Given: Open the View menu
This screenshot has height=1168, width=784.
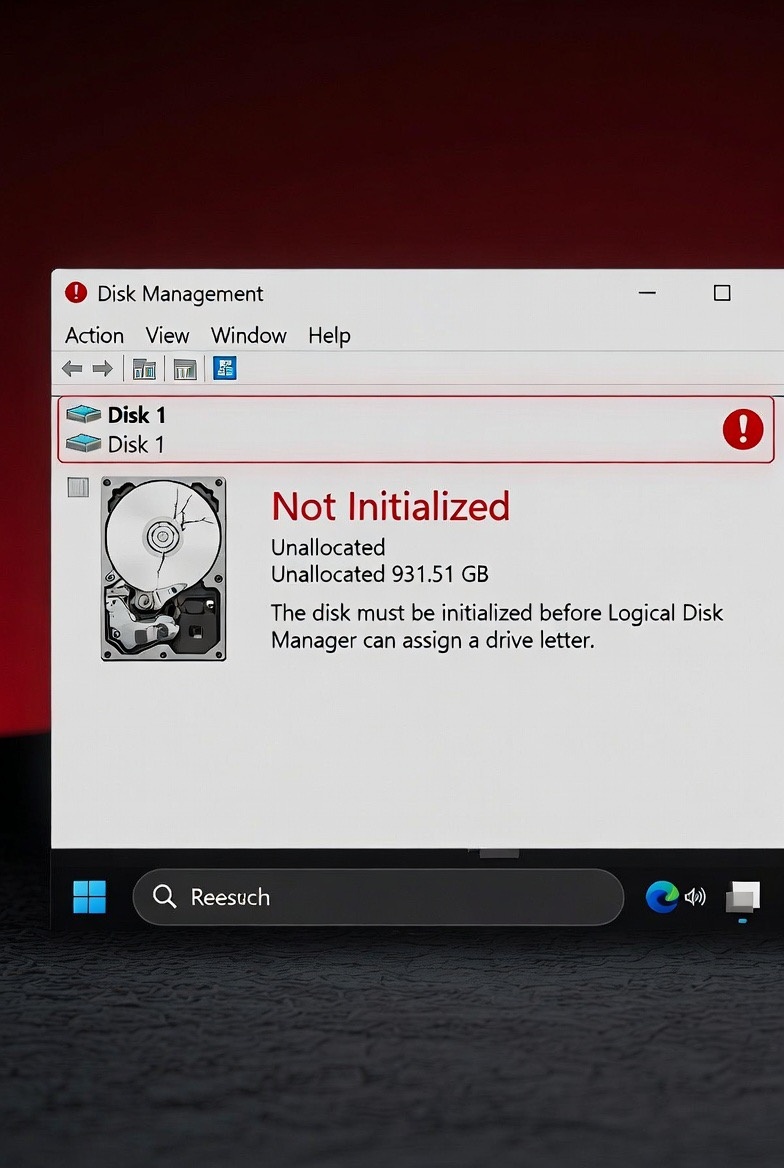Looking at the screenshot, I should tap(168, 335).
